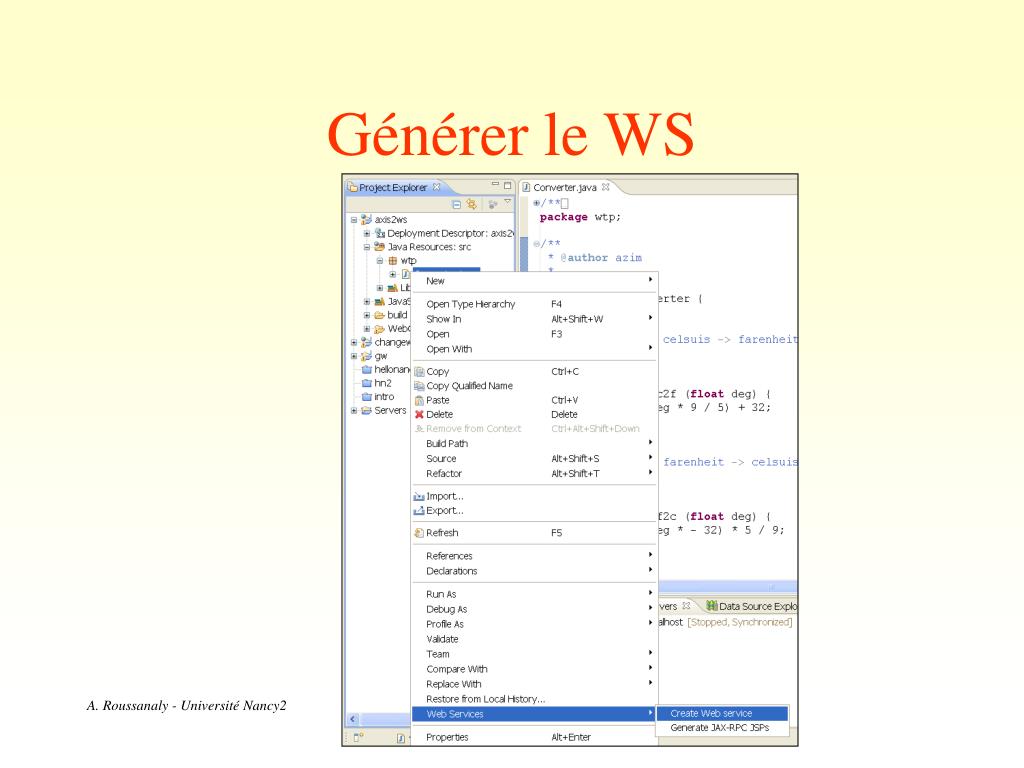This screenshot has width=1024, height=768.
Task: Click build folder icon
Action: pyautogui.click(x=379, y=315)
